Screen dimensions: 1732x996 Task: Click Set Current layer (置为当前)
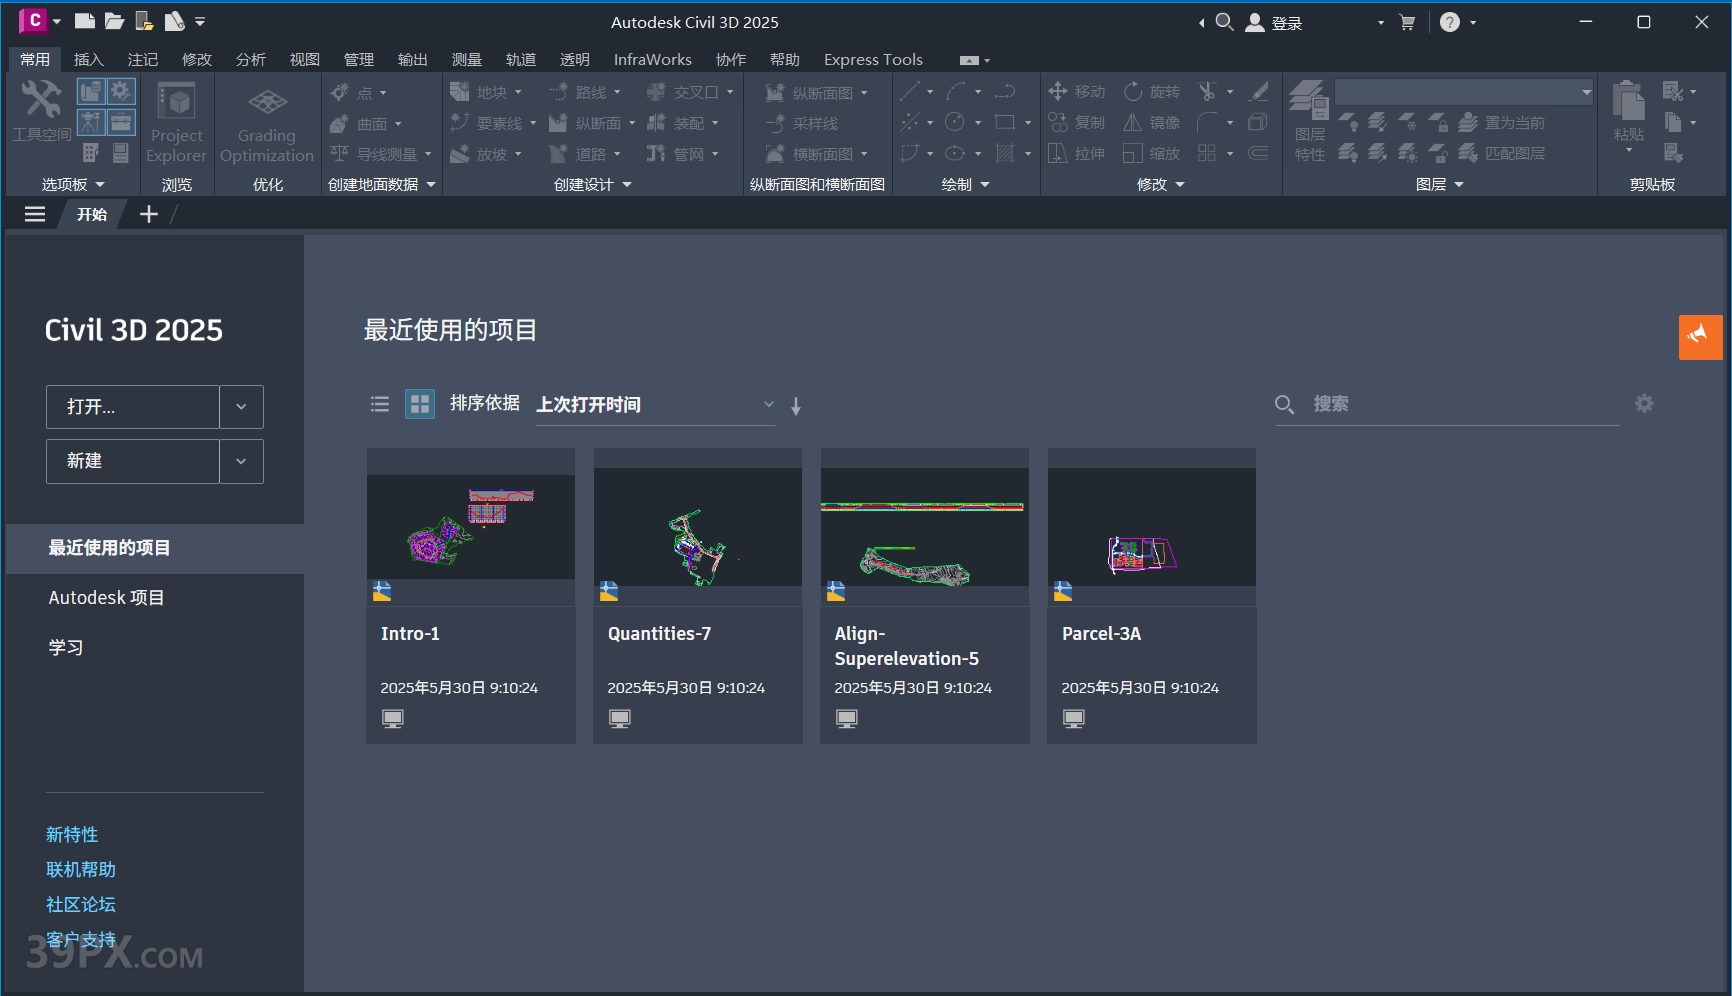click(1502, 123)
